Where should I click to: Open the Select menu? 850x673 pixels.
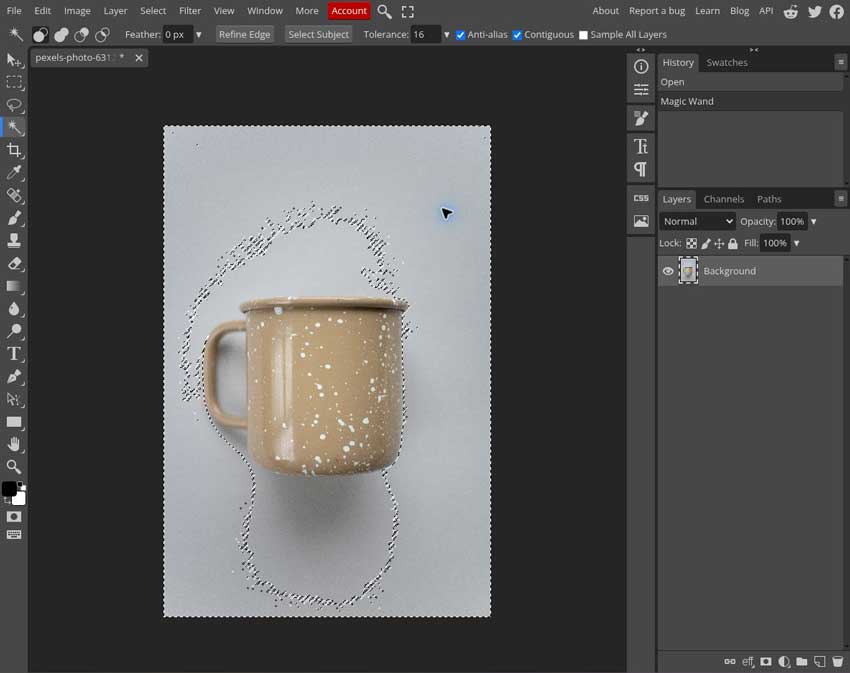pyautogui.click(x=153, y=11)
